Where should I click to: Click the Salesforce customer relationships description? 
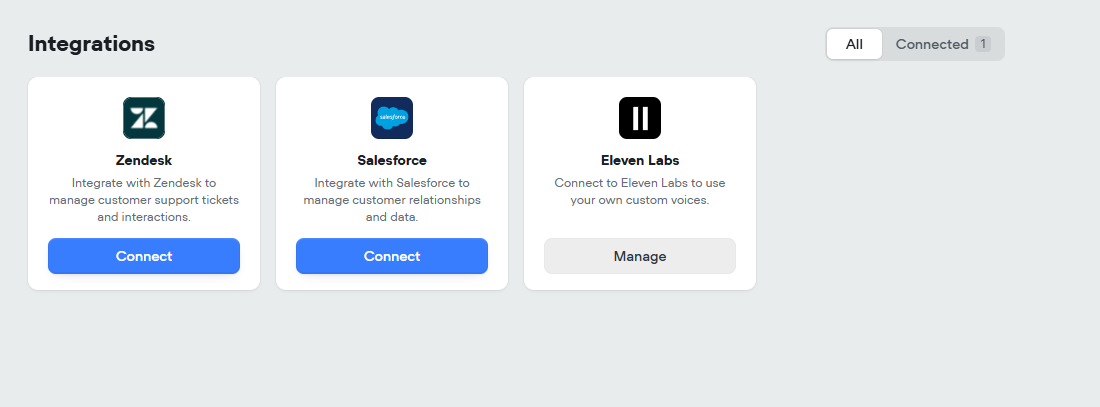[x=391, y=200]
